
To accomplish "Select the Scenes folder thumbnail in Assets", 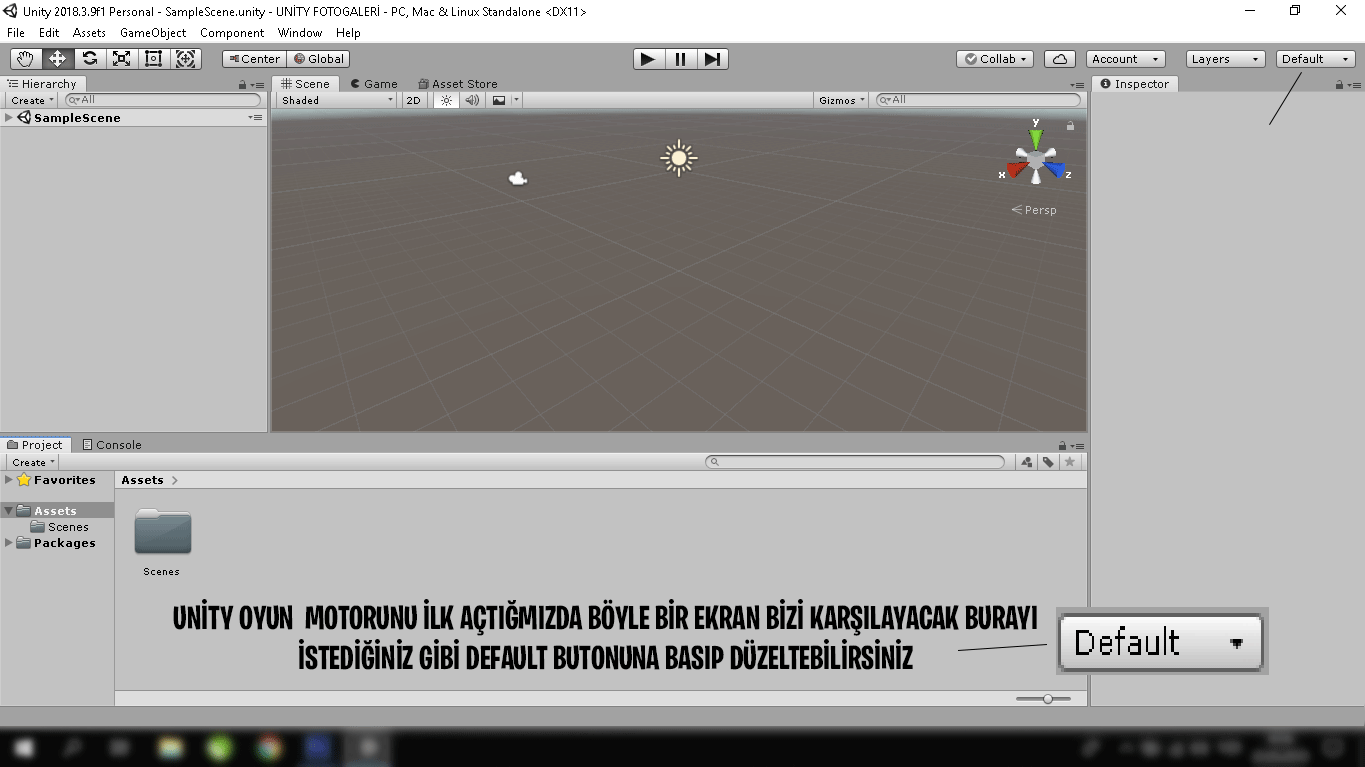I will (x=162, y=531).
